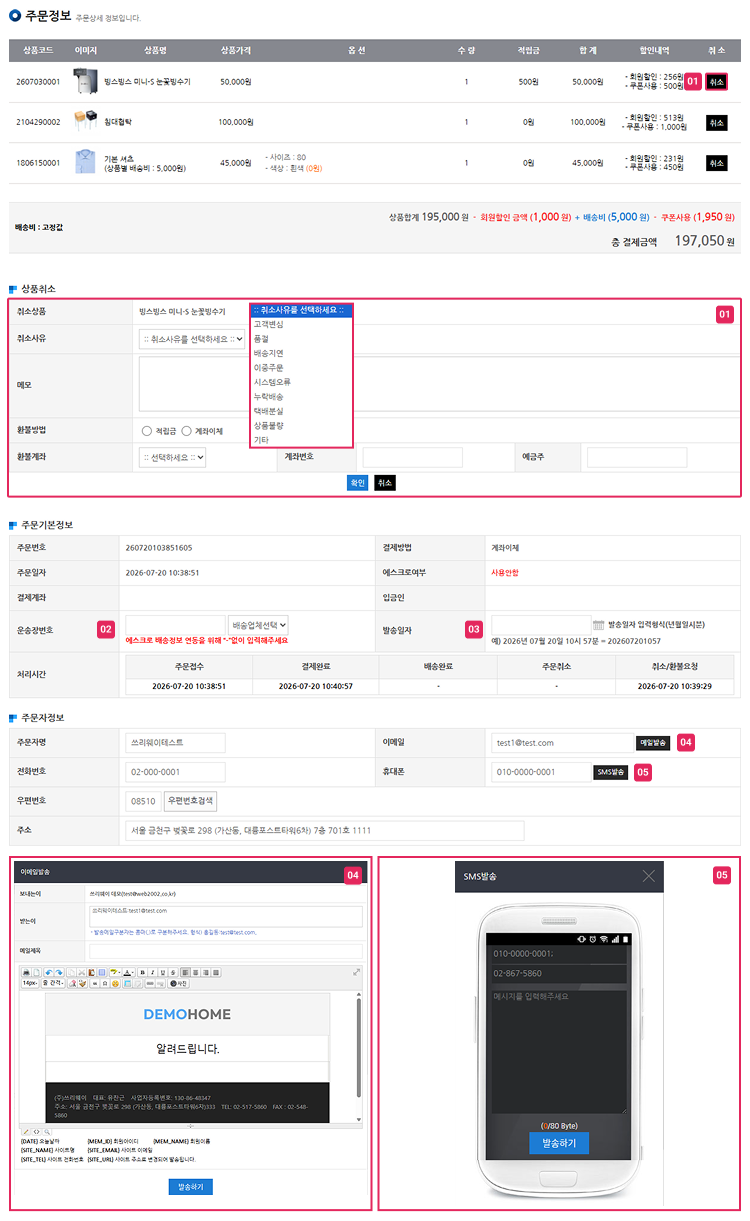750x1221 pixels.
Task: Toggle italic formatting in email editor
Action: (x=152, y=972)
